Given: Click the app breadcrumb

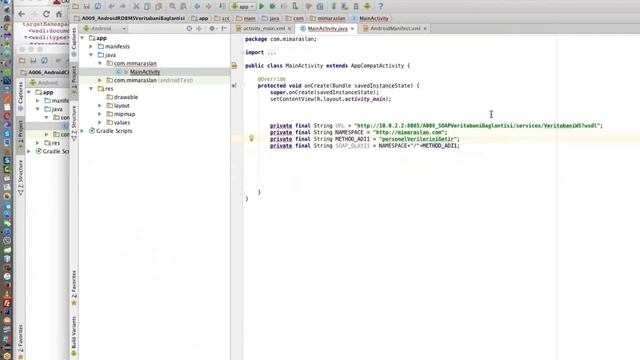Looking at the screenshot, I should point(203,18).
